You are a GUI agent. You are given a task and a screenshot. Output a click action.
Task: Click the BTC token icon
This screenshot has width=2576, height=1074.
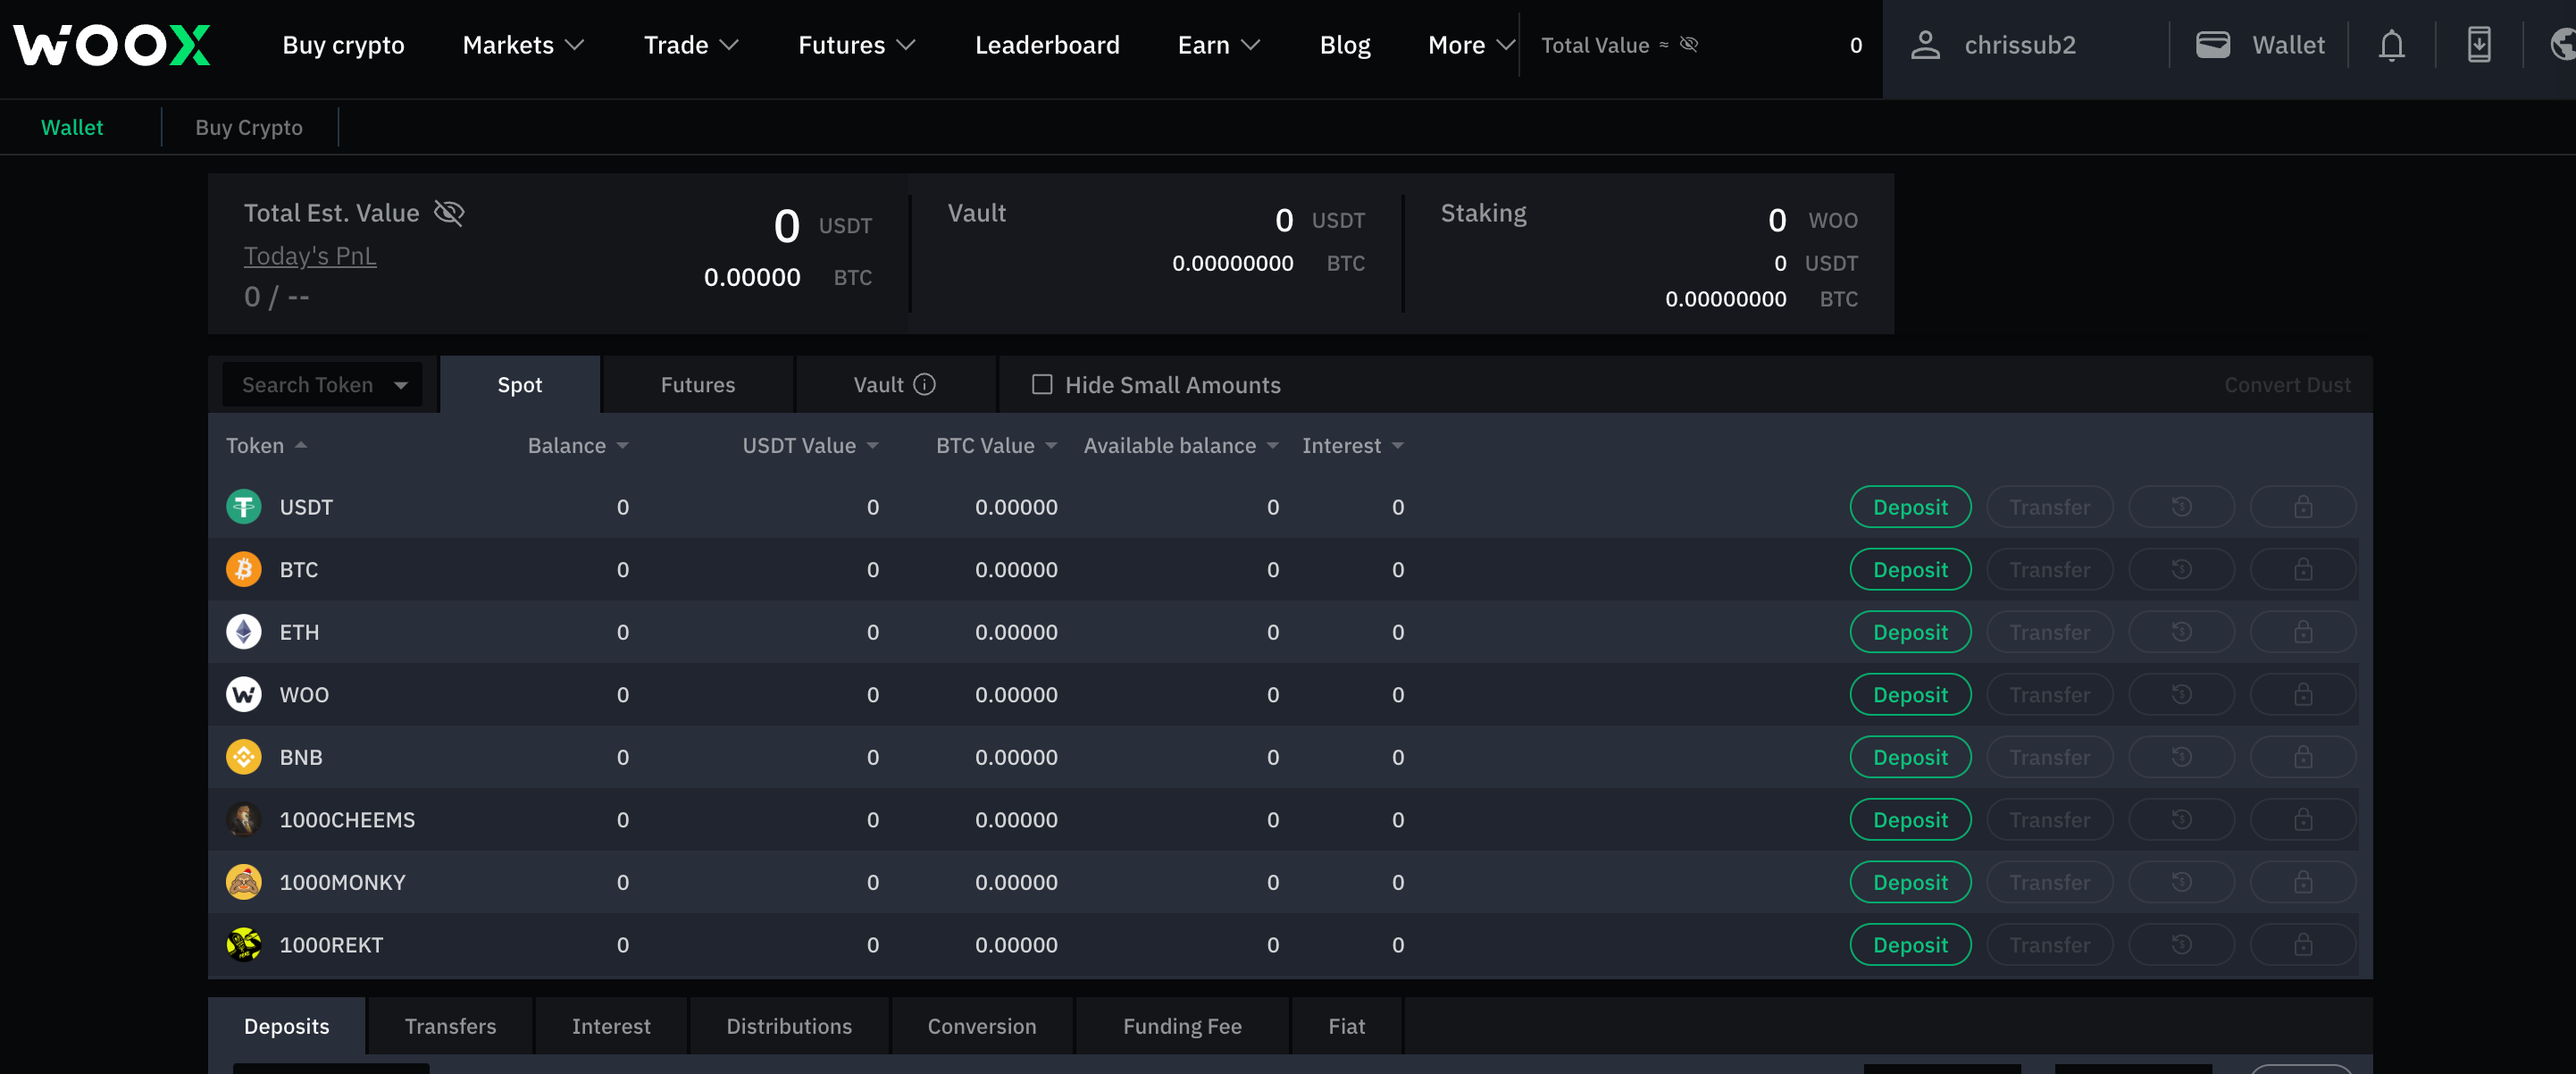243,570
